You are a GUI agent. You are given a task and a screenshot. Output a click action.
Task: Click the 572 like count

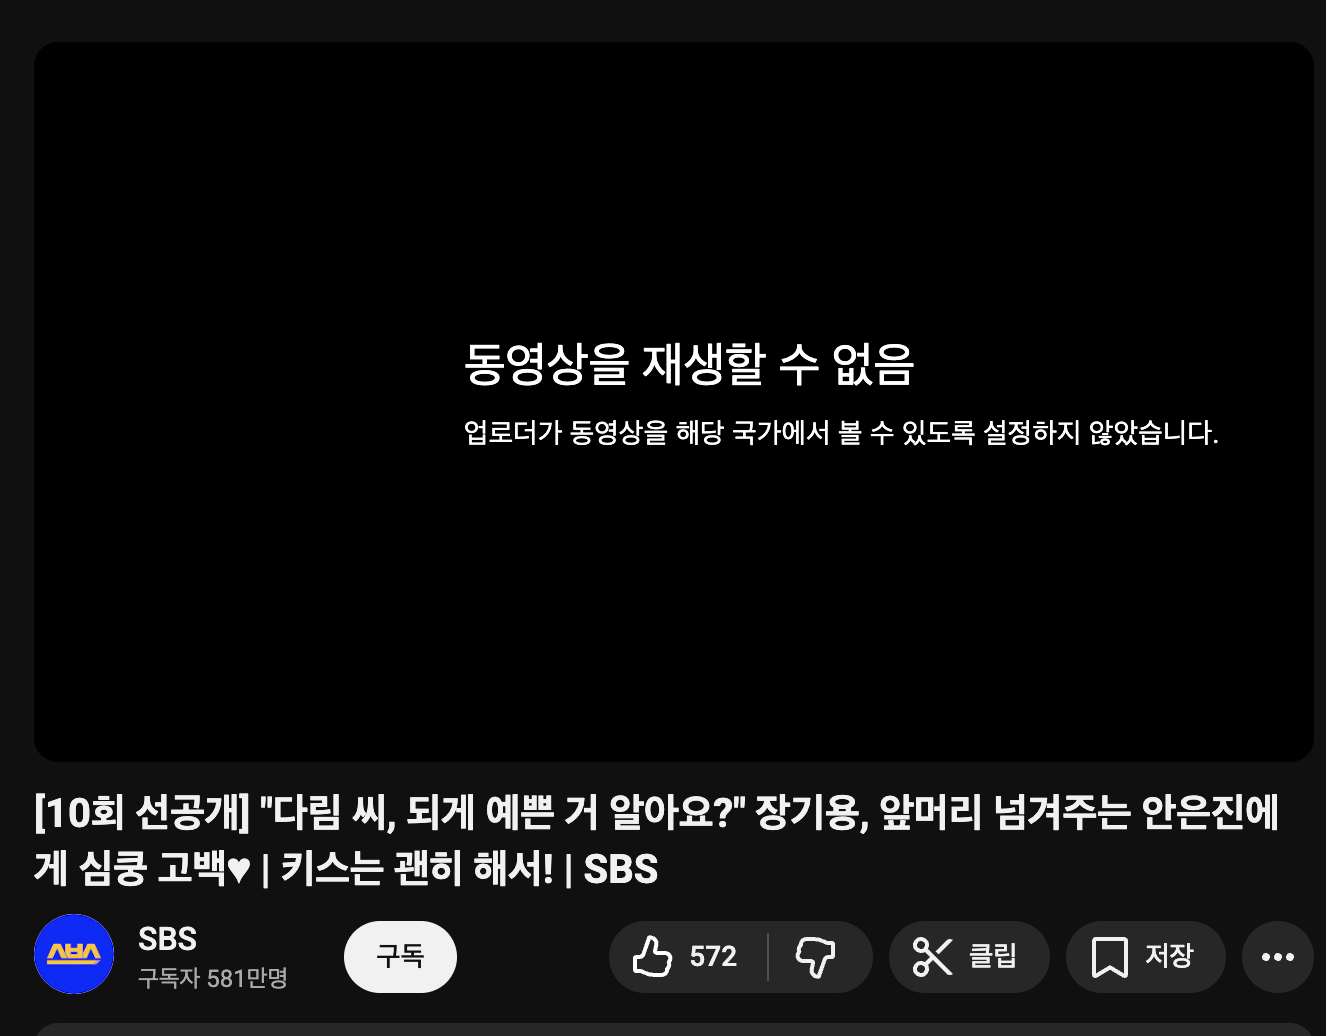tap(713, 957)
